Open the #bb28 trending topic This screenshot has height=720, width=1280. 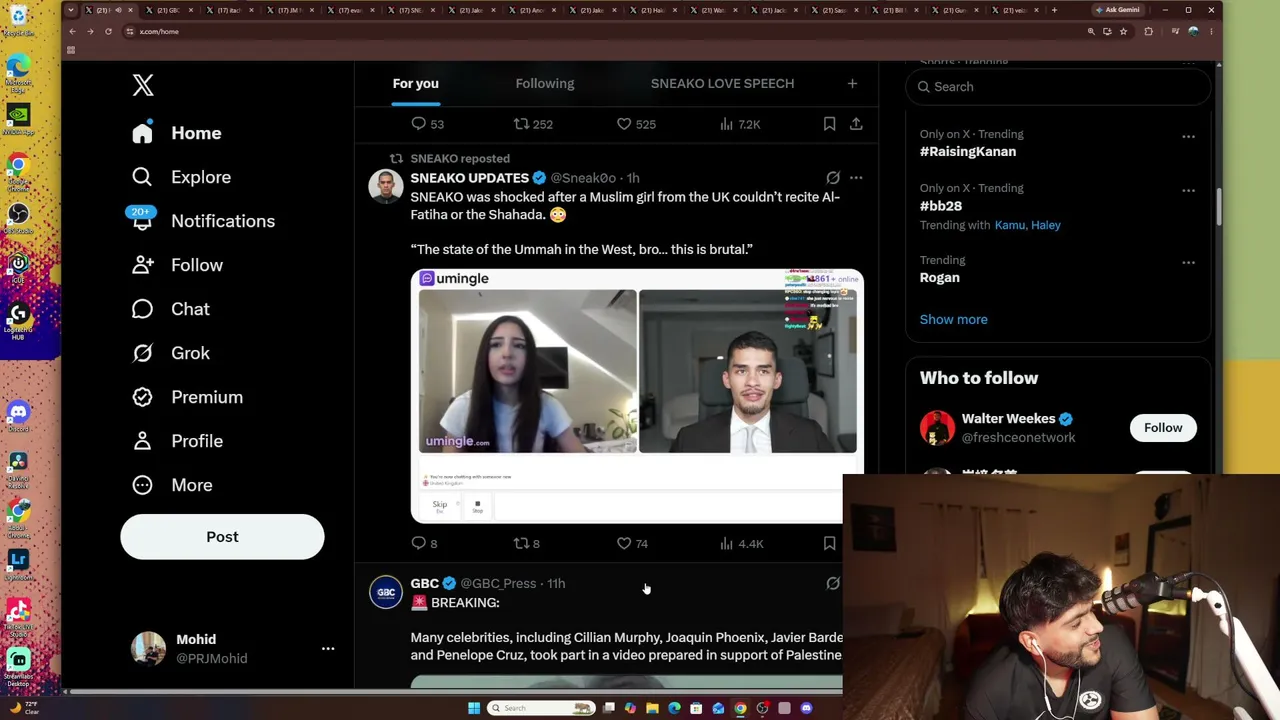941,206
